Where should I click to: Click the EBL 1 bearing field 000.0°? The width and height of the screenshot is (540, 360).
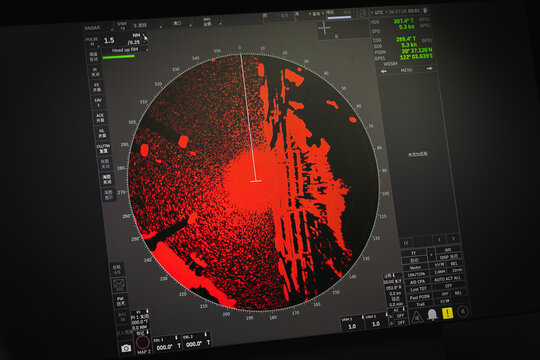pyautogui.click(x=164, y=348)
